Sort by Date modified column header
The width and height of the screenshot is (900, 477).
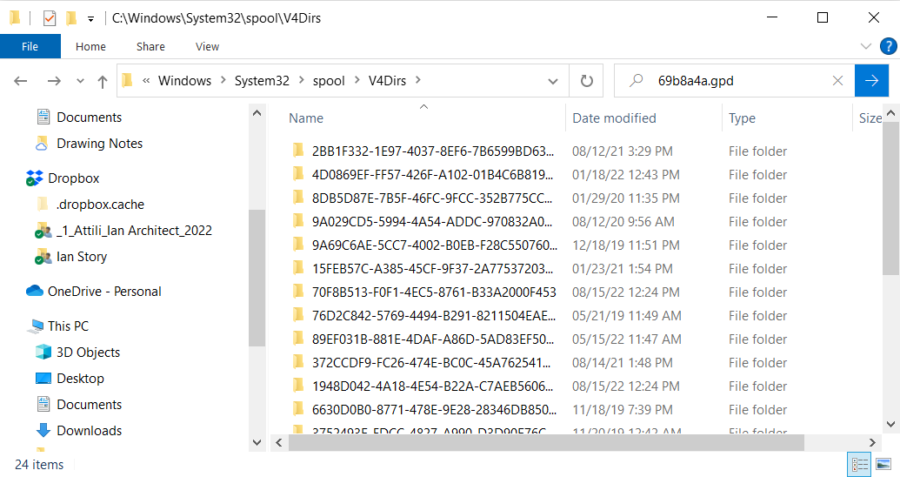(614, 118)
